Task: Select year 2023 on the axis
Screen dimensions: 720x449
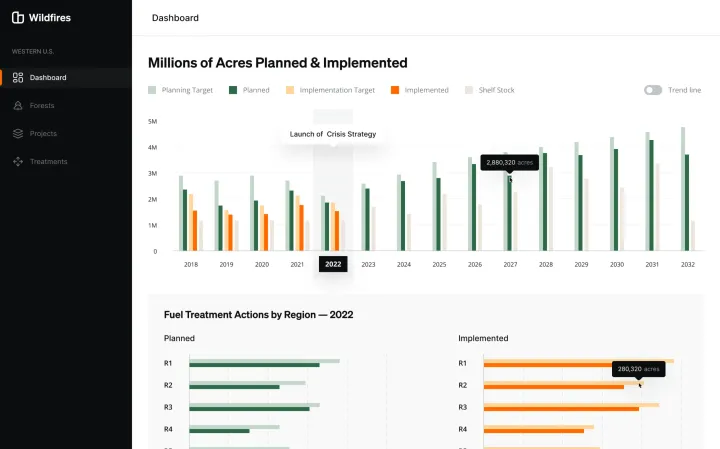Action: (368, 264)
